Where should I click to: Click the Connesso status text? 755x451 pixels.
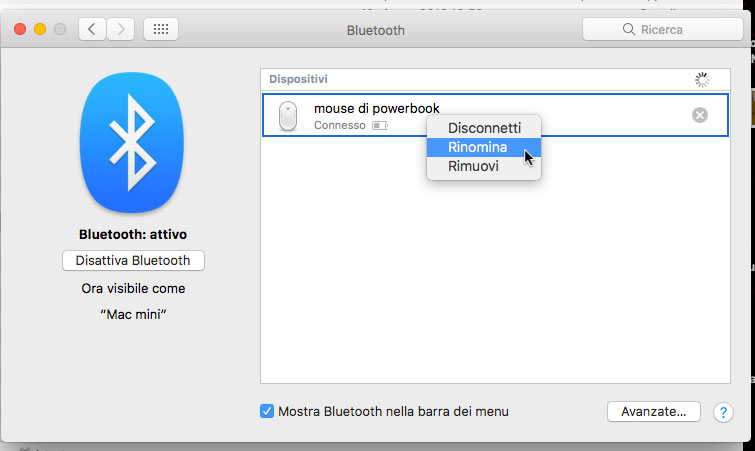coord(339,126)
